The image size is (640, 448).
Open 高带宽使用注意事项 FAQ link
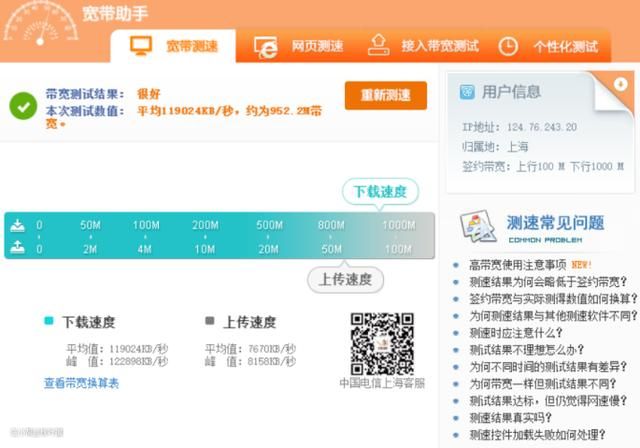[x=517, y=265]
